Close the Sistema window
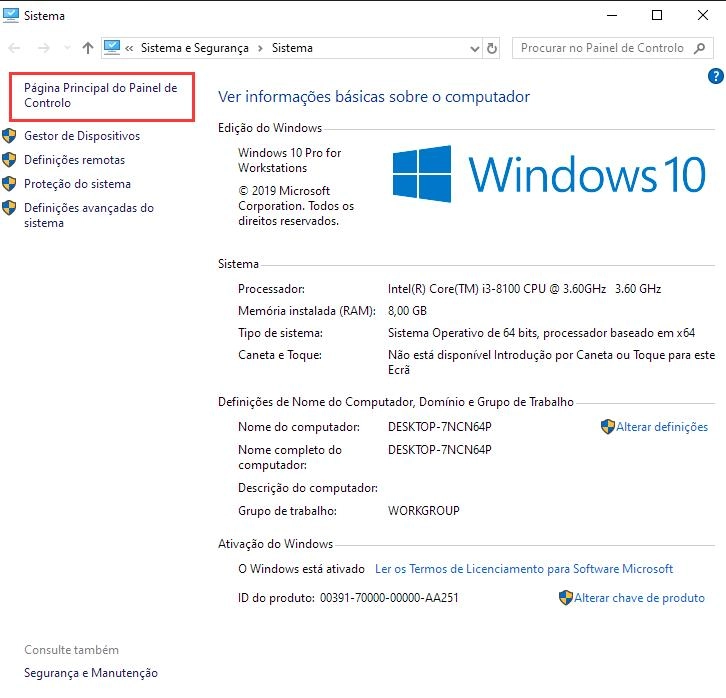This screenshot has width=726, height=698. 702,15
